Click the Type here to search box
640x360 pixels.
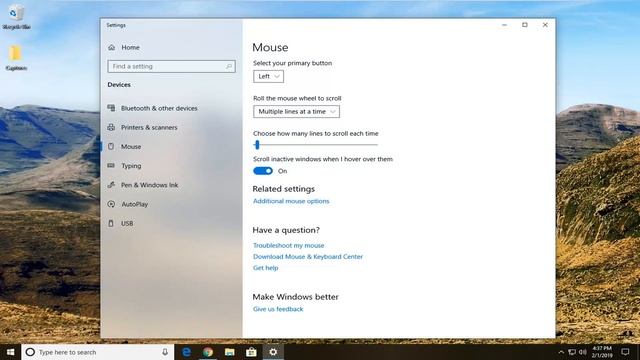[x=98, y=352]
